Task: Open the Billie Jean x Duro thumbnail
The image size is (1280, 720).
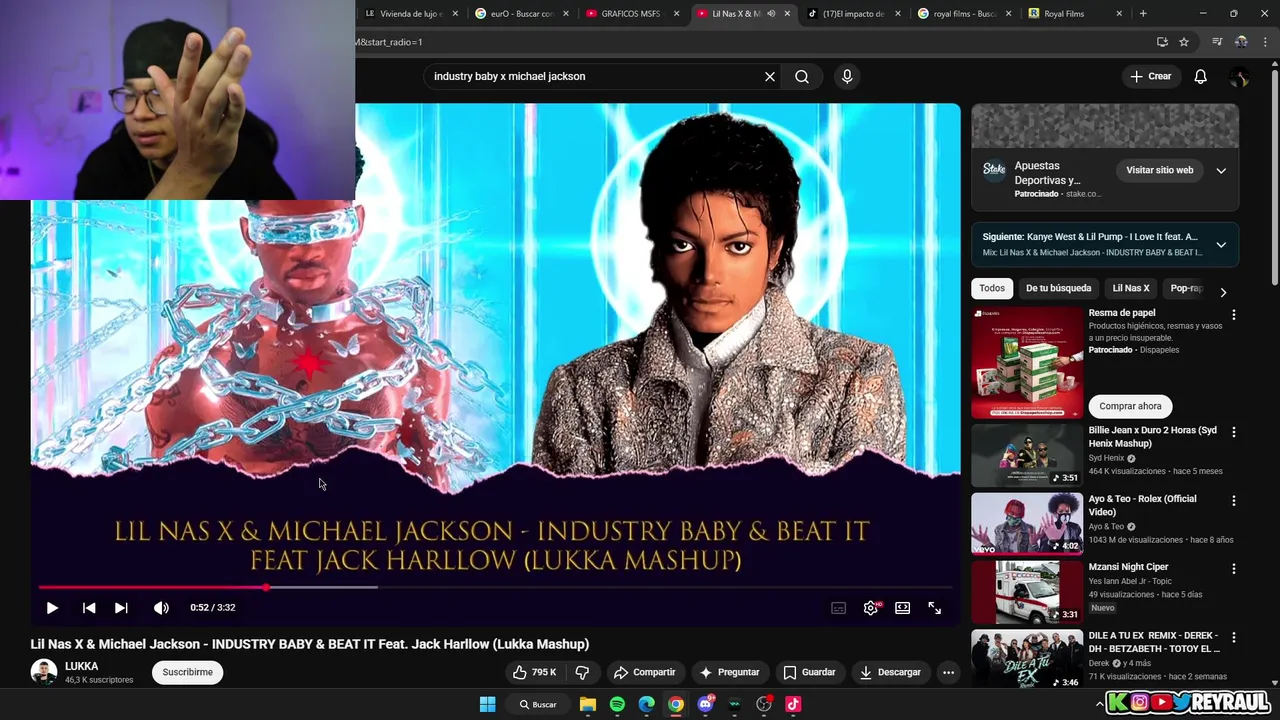Action: 1027,455
